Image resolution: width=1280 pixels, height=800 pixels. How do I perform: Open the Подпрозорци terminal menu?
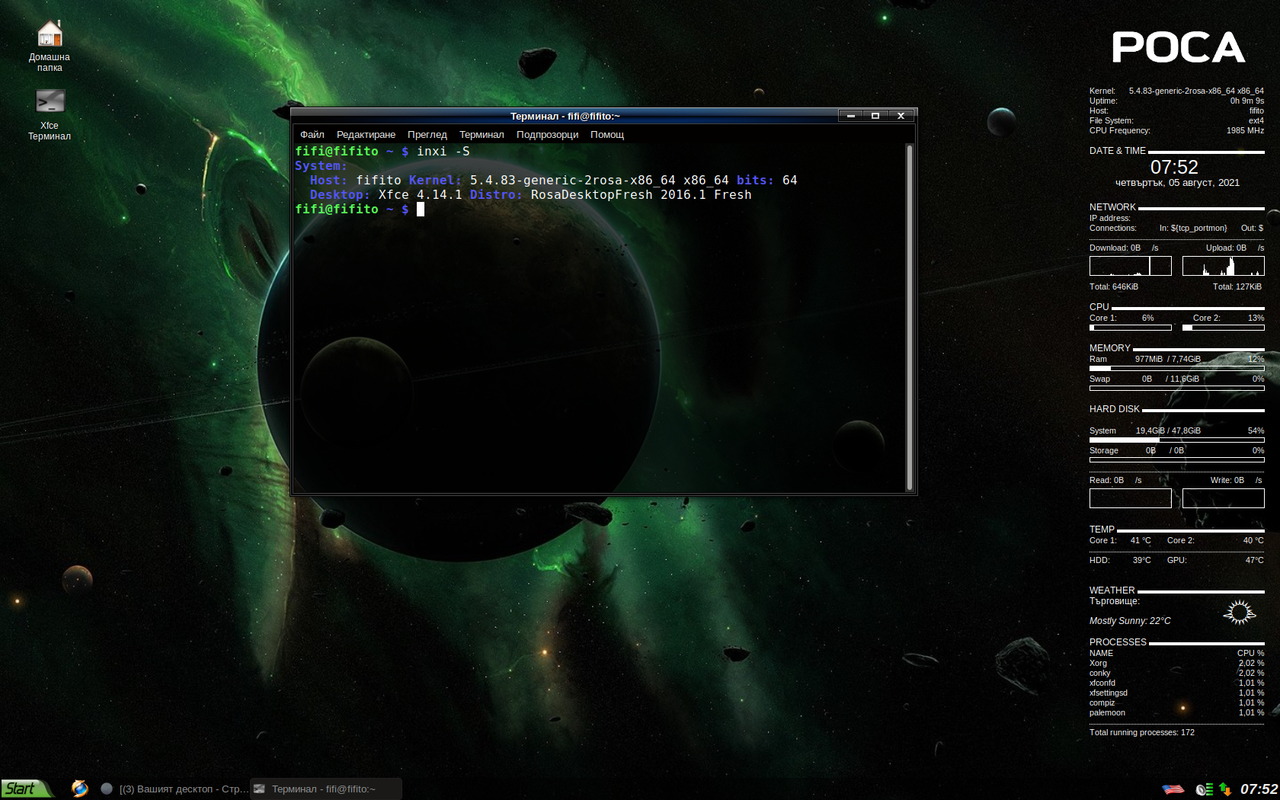[x=547, y=134]
